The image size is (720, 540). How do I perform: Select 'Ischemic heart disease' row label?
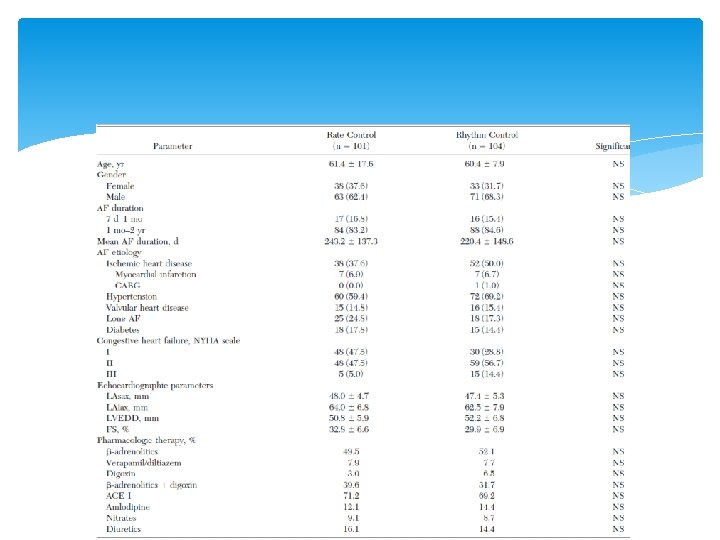click(149, 264)
